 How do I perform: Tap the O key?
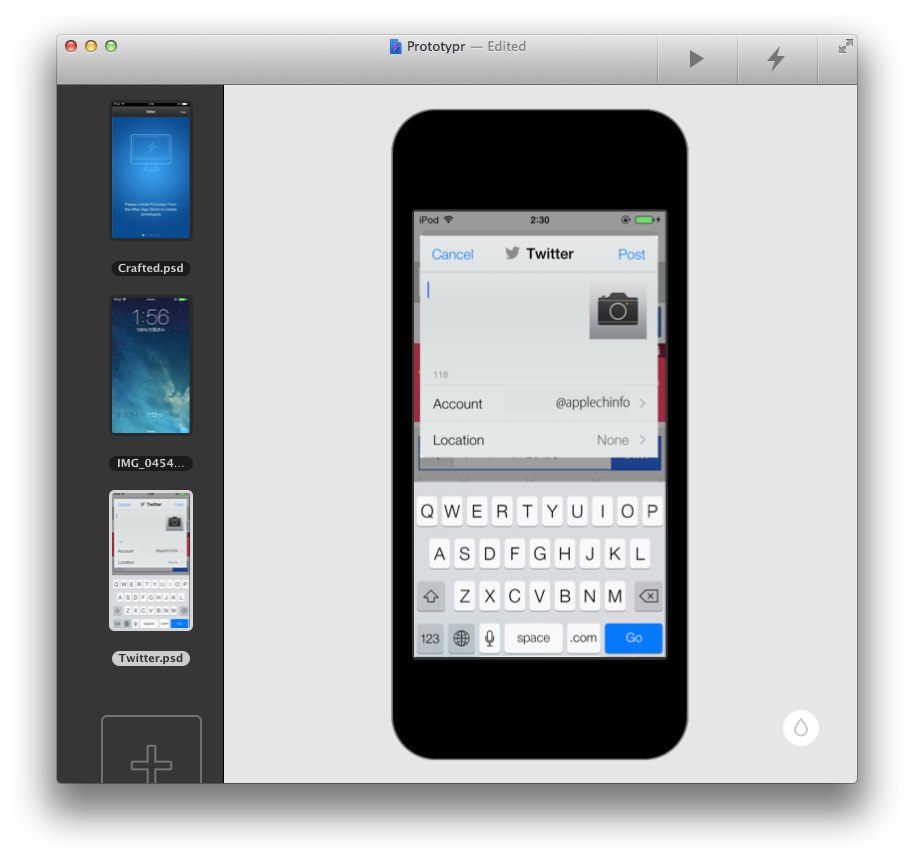tap(627, 511)
